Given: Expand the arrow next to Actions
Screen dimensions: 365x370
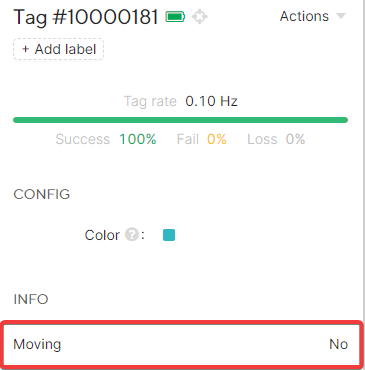Looking at the screenshot, I should click(x=341, y=16).
